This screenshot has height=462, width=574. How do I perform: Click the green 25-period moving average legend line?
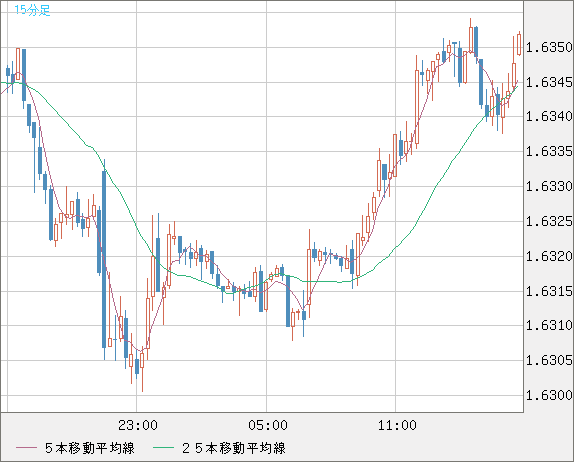(163, 448)
